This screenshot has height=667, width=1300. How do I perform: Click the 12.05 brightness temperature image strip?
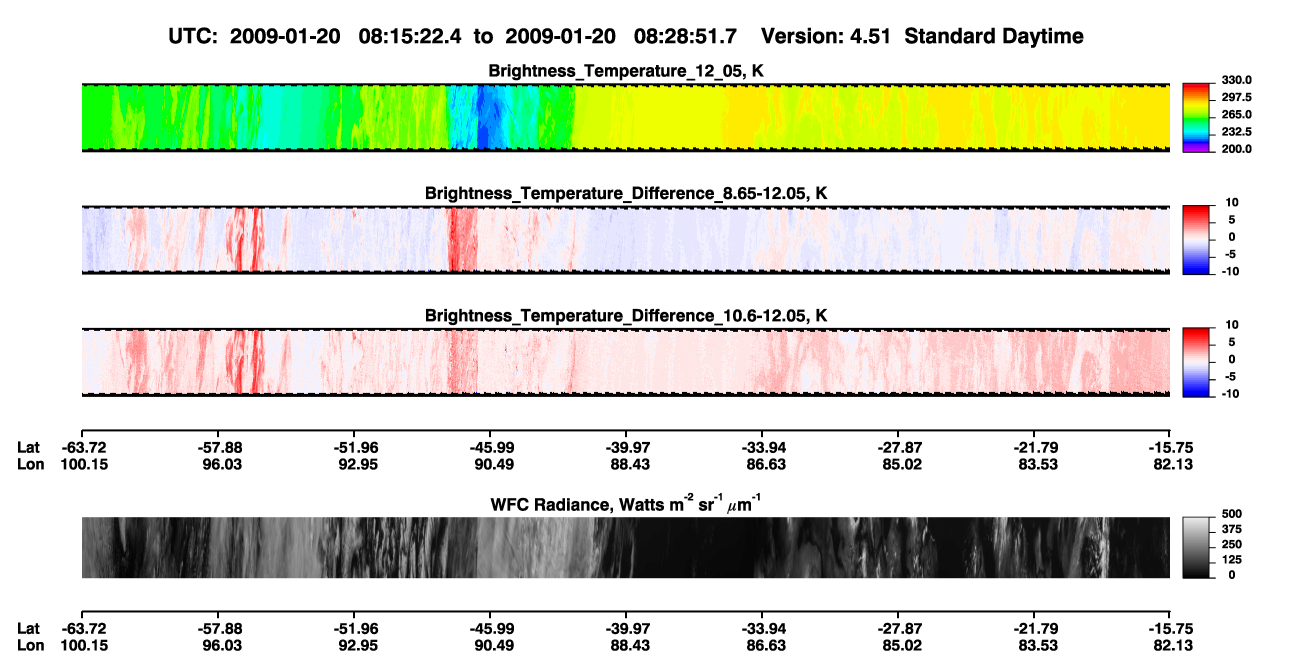626,117
